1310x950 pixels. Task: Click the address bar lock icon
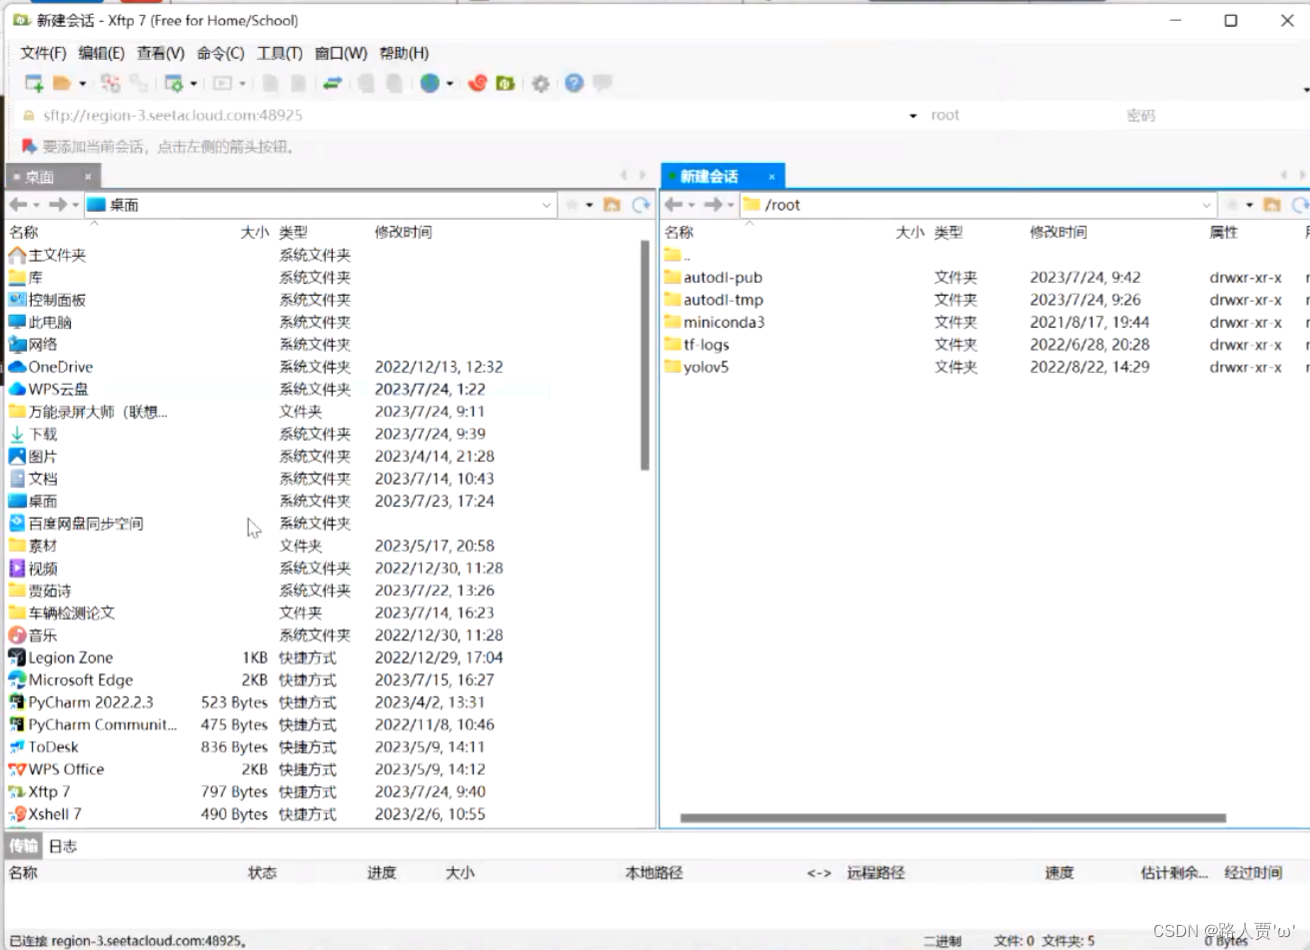point(27,115)
